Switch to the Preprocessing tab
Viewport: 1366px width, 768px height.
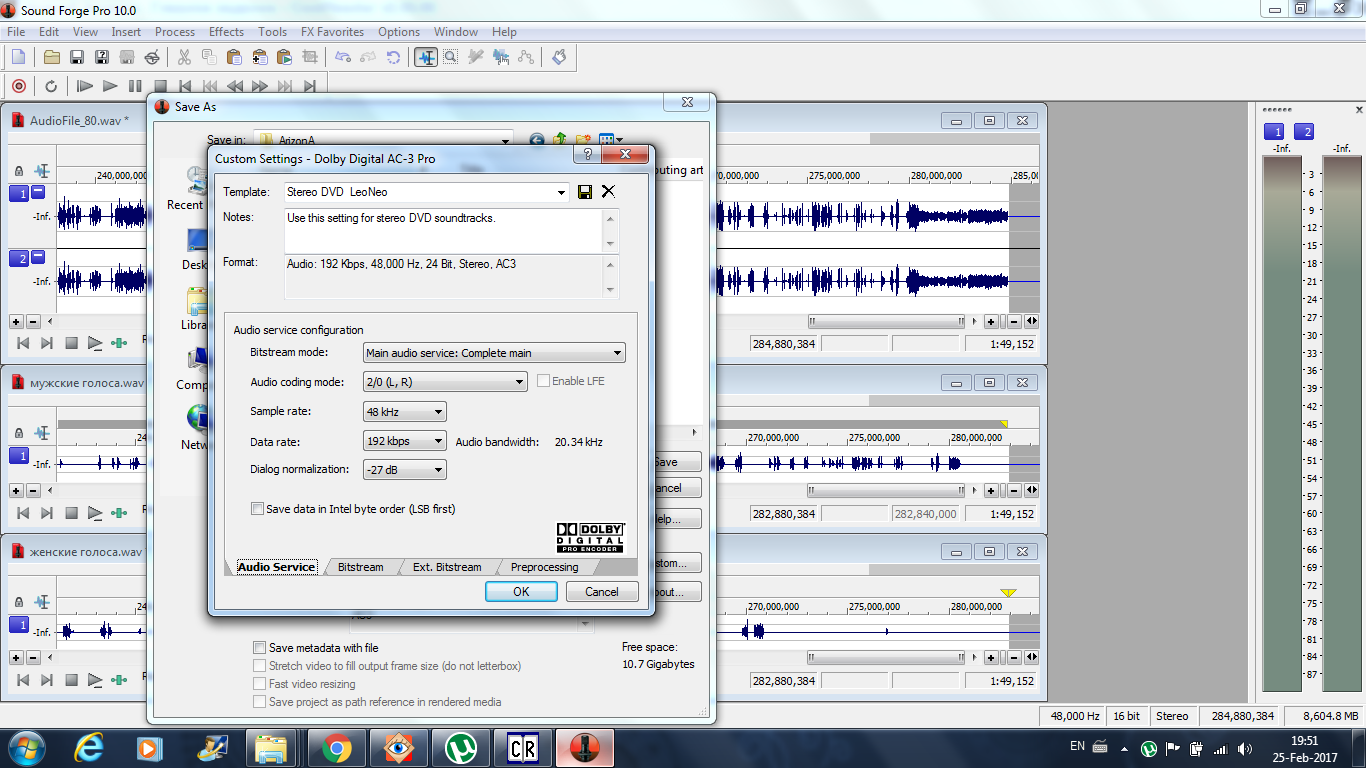pyautogui.click(x=544, y=567)
